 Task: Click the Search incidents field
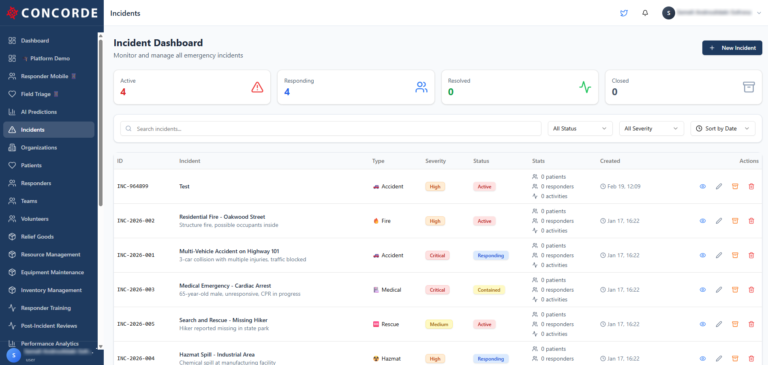point(331,129)
